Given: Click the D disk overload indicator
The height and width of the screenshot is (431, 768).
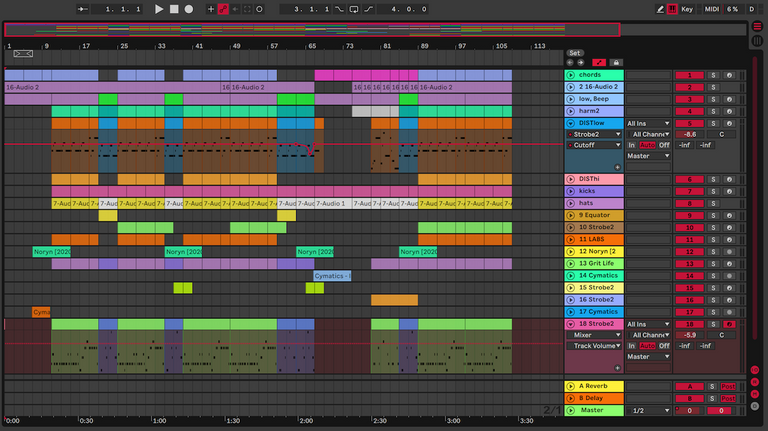Looking at the screenshot, I should [751, 9].
